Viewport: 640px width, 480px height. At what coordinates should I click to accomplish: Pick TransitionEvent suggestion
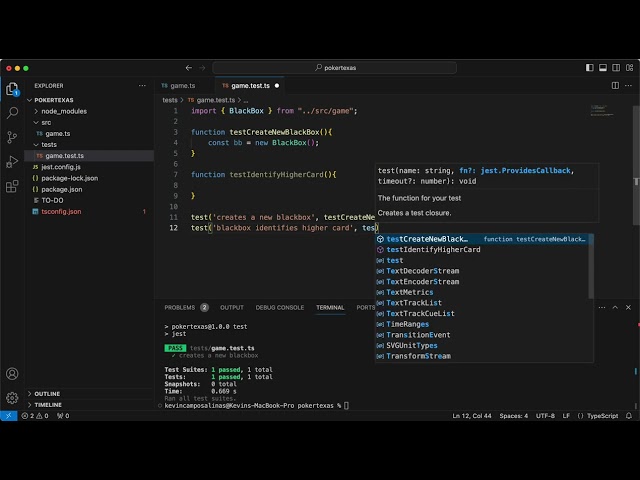tap(482, 335)
